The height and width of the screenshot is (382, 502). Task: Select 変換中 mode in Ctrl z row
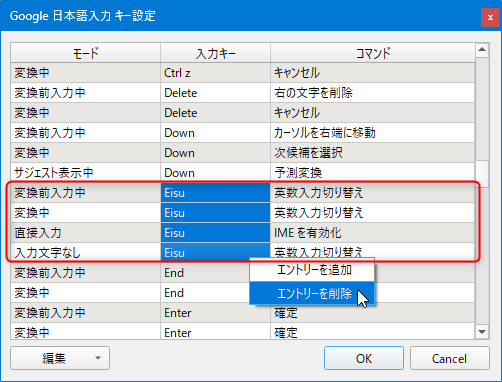click(86, 73)
